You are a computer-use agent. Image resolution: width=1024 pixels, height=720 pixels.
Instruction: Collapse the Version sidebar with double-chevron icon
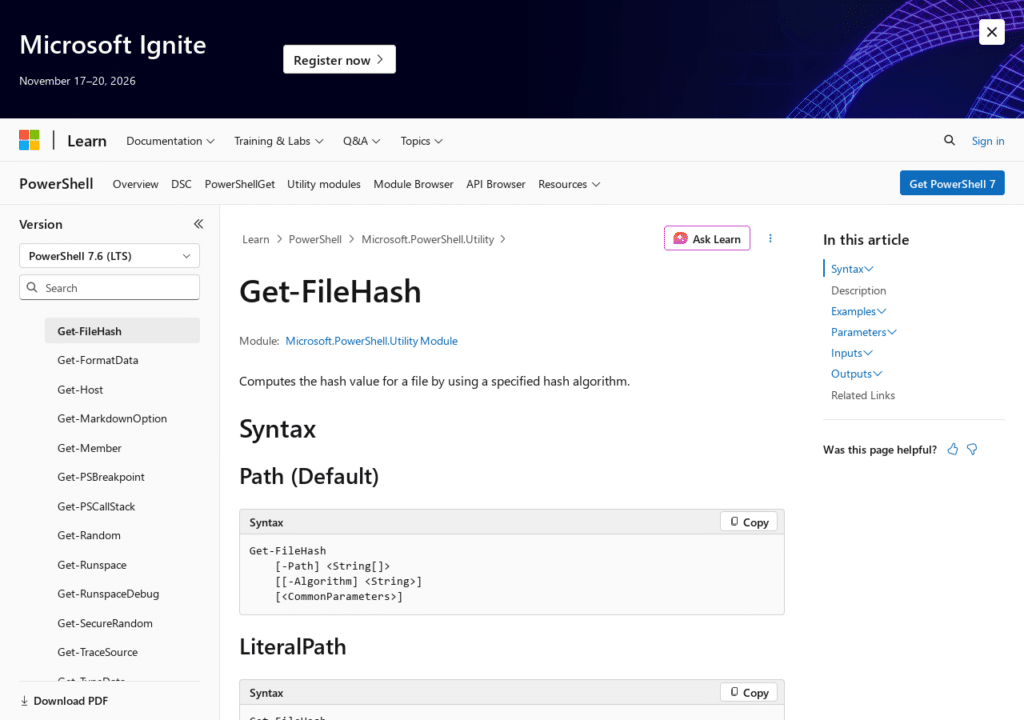pyautogui.click(x=199, y=224)
